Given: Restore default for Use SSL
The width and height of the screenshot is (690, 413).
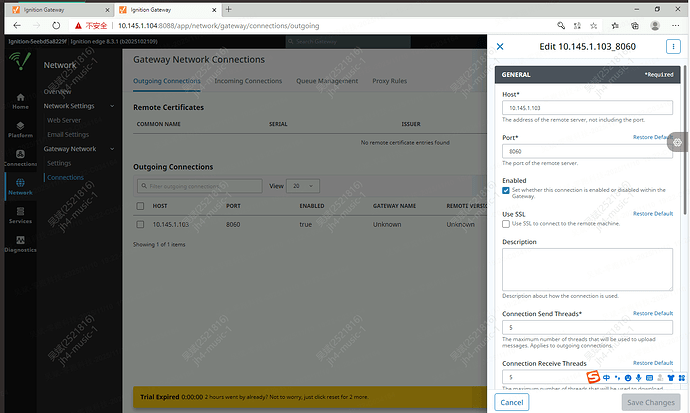Looking at the screenshot, I should (653, 214).
